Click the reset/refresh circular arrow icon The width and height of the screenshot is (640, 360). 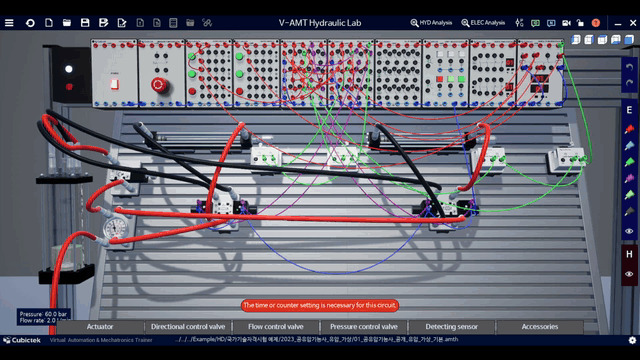[x=30, y=23]
